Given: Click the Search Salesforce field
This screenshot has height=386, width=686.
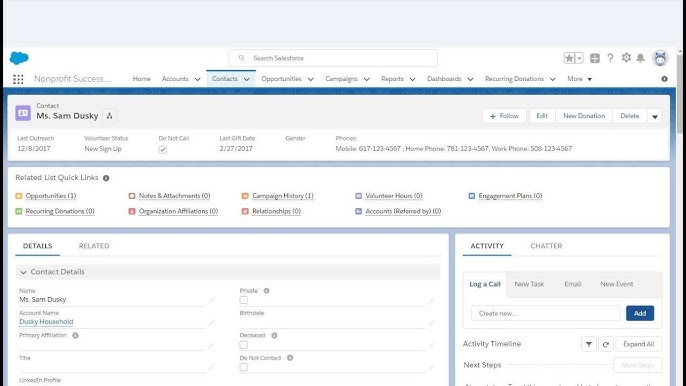Looking at the screenshot, I should click(x=333, y=58).
